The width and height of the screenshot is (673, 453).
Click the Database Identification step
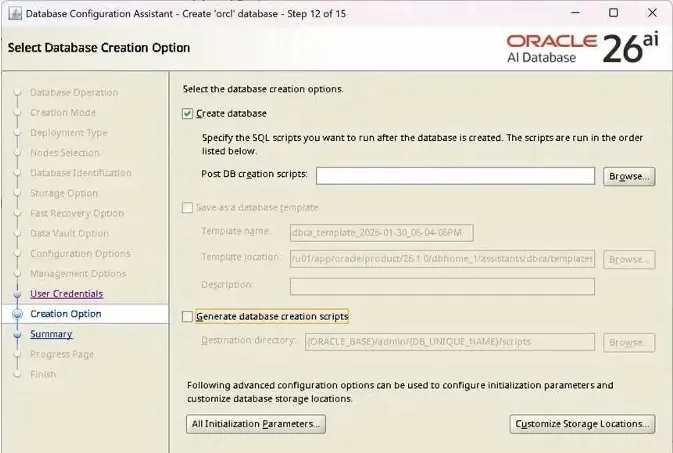tap(81, 173)
